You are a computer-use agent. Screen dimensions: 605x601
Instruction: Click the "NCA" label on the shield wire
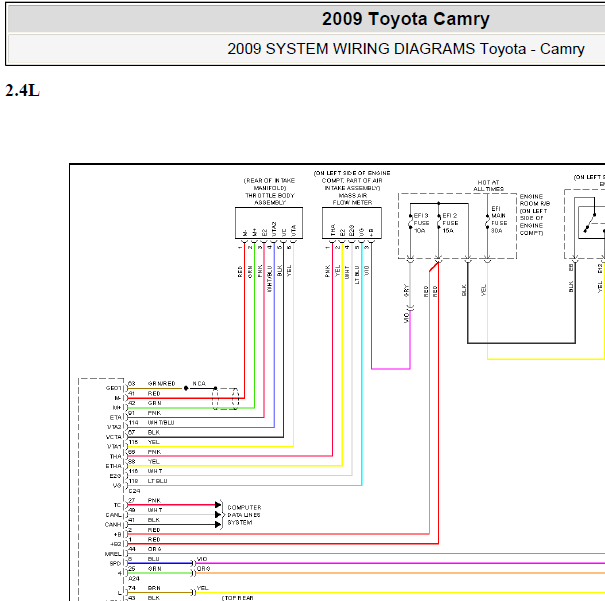pyautogui.click(x=199, y=383)
